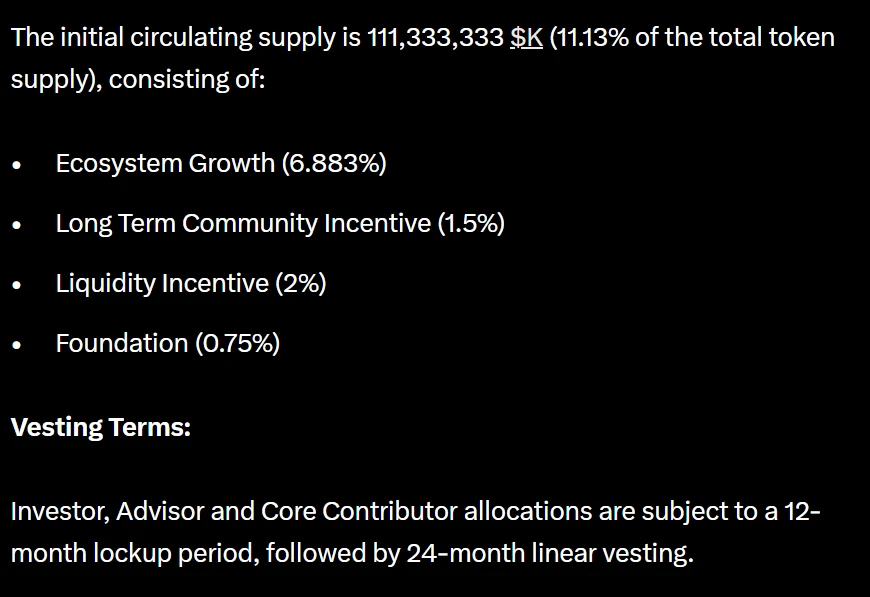Open the $K cashtag link

(x=527, y=39)
